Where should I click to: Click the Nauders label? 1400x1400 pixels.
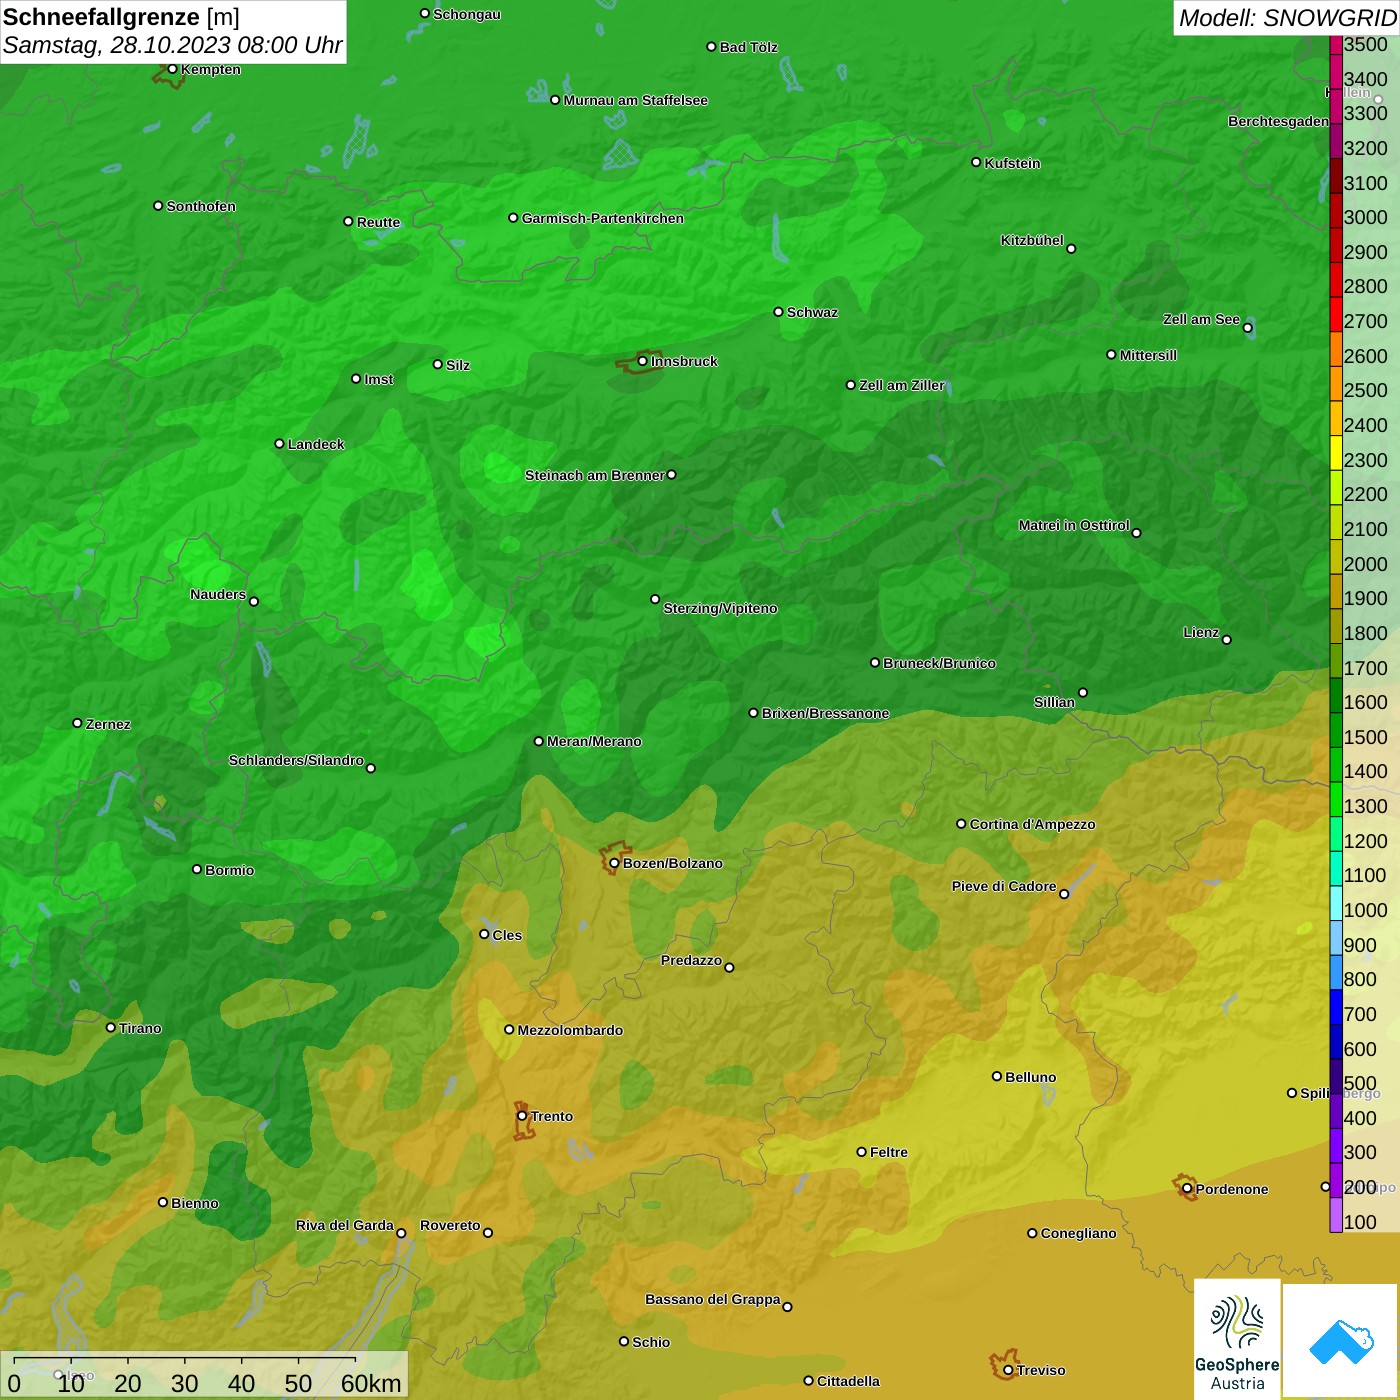coord(218,594)
